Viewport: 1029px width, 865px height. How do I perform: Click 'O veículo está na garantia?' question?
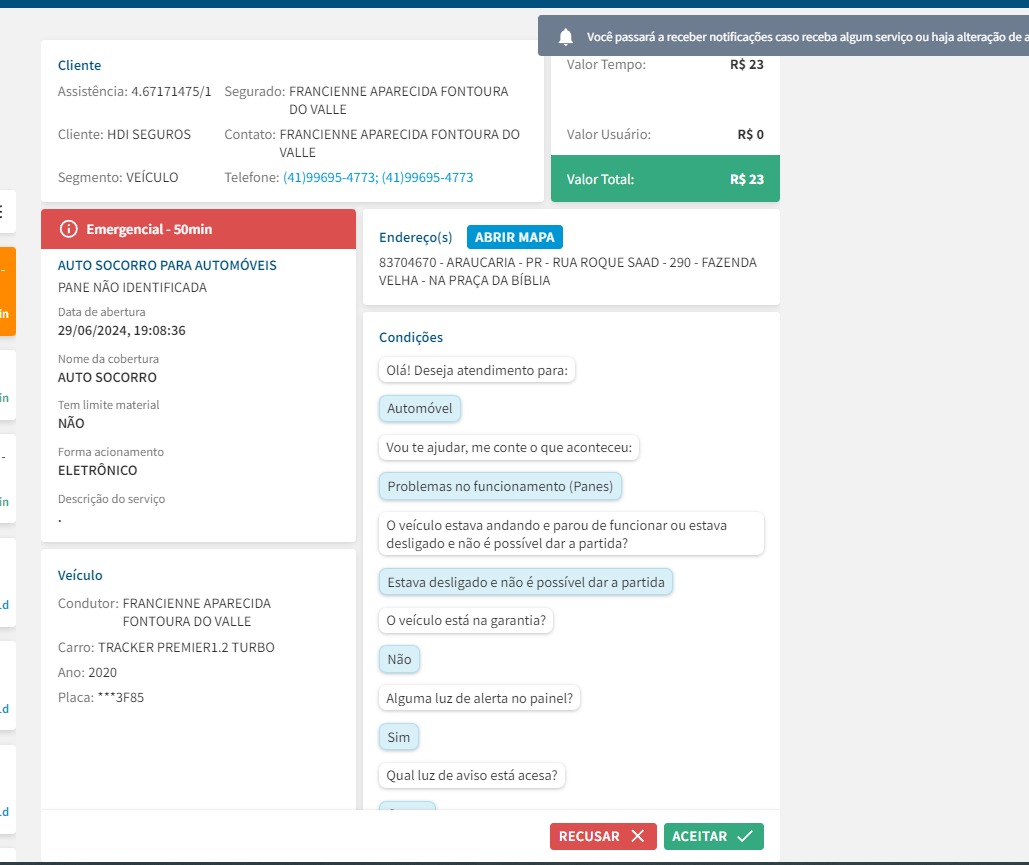466,620
